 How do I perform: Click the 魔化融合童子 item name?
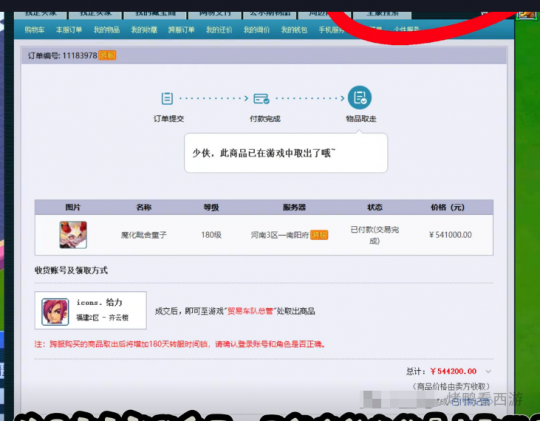click(x=144, y=235)
